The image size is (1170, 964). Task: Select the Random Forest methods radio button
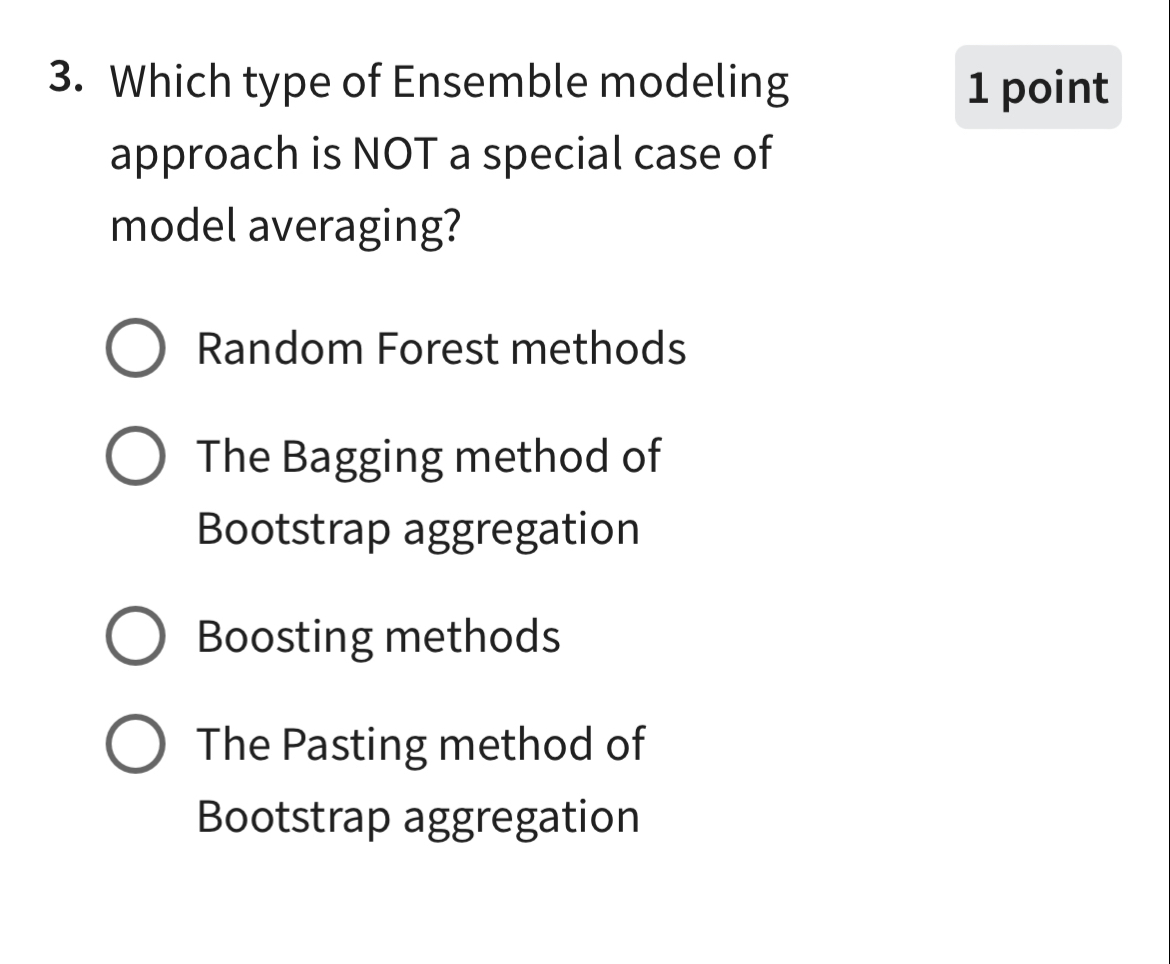pos(135,349)
